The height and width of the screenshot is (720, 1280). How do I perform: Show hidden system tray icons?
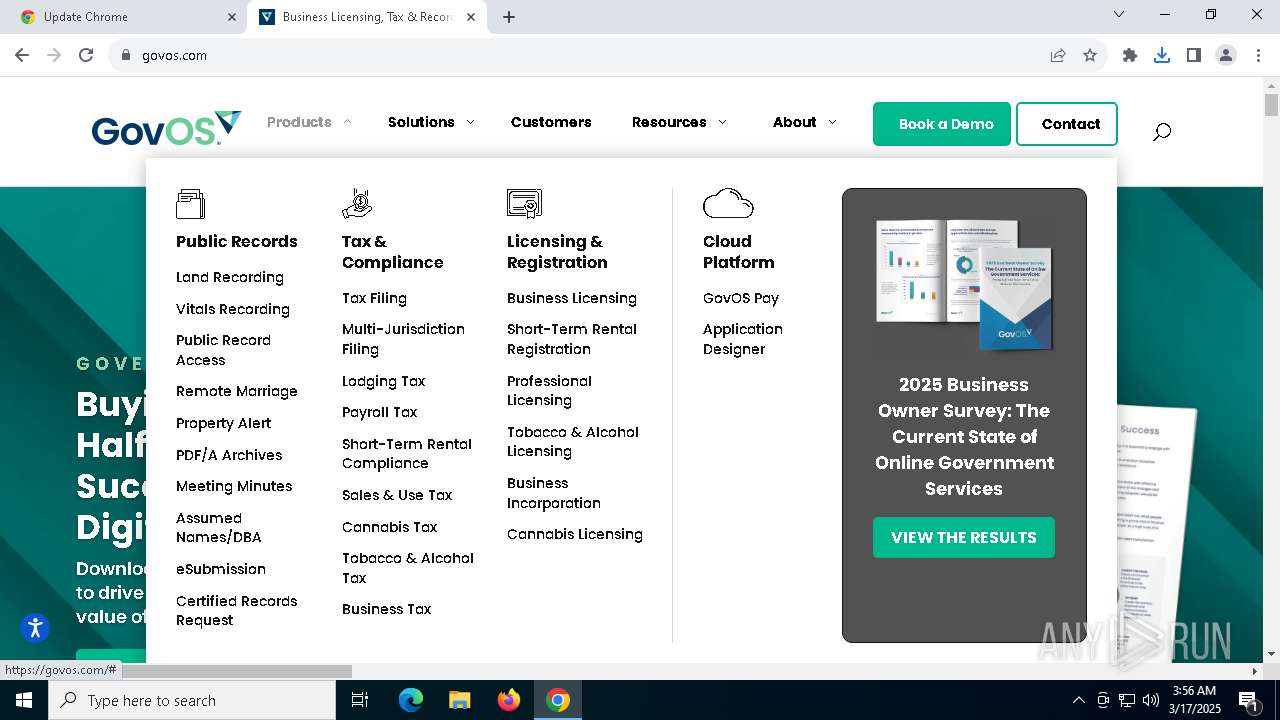pos(1078,700)
